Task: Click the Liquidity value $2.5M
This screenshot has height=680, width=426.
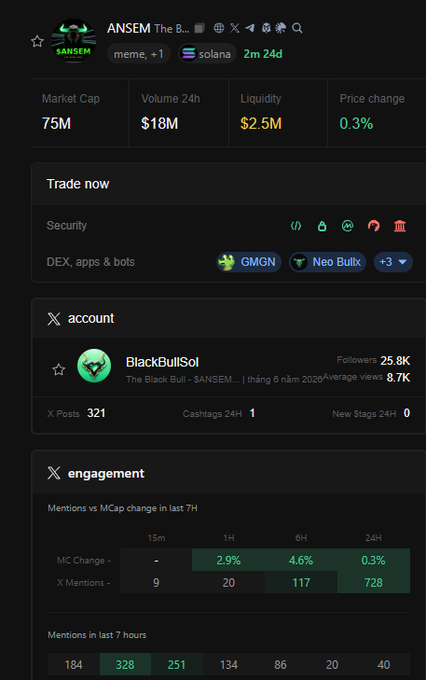Action: (x=261, y=124)
